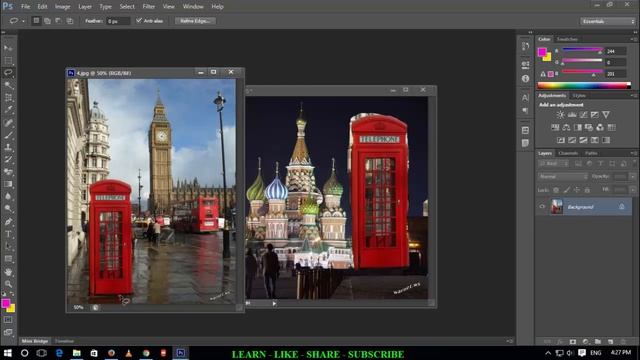Click the Refine Edge button

(x=195, y=21)
